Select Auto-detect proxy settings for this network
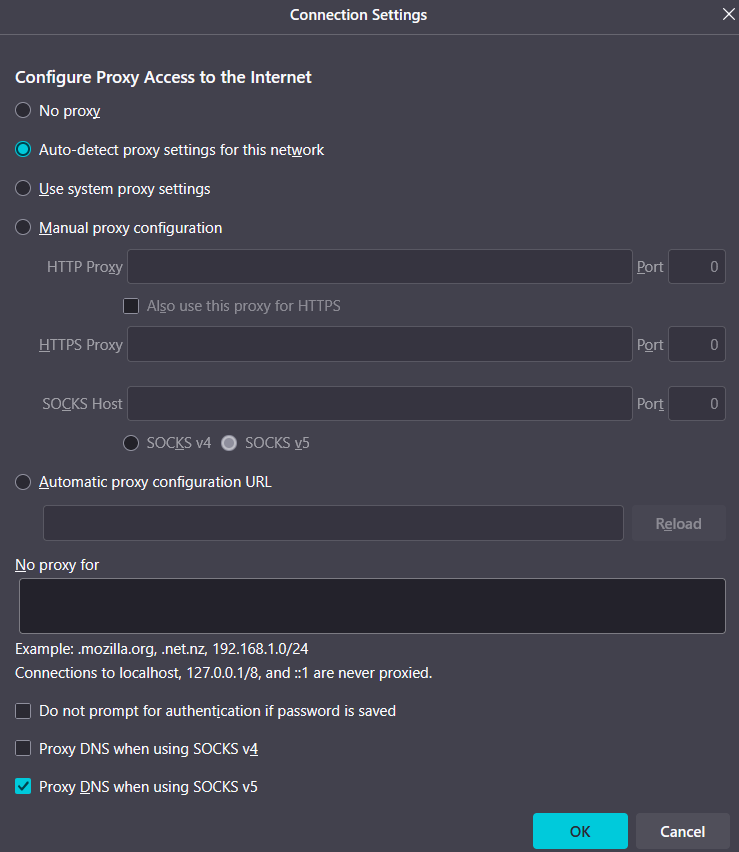The height and width of the screenshot is (852, 739). 23,150
